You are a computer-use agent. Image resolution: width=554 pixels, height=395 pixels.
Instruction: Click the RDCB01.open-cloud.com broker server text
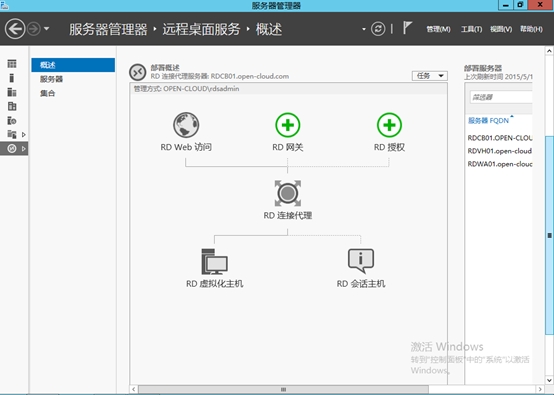point(250,76)
